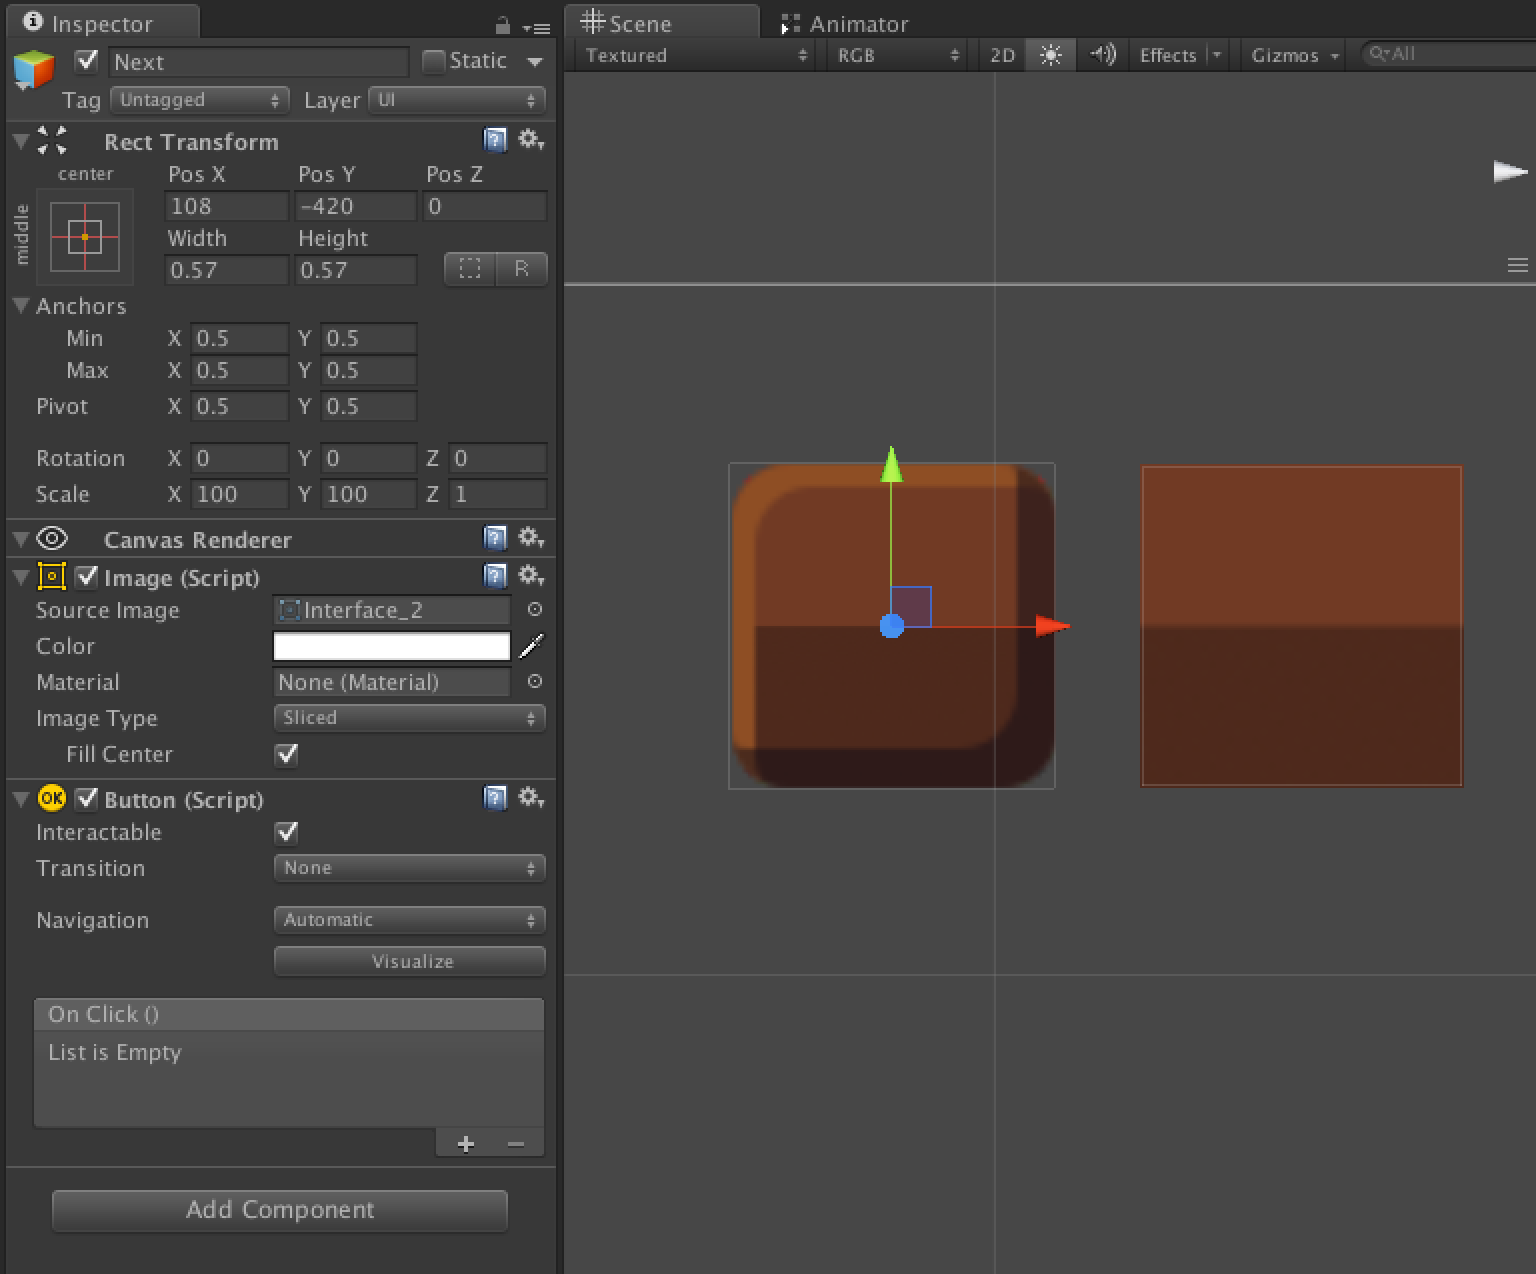Open the Static flags dropdown arrow
This screenshot has height=1274, width=1536.
click(535, 62)
